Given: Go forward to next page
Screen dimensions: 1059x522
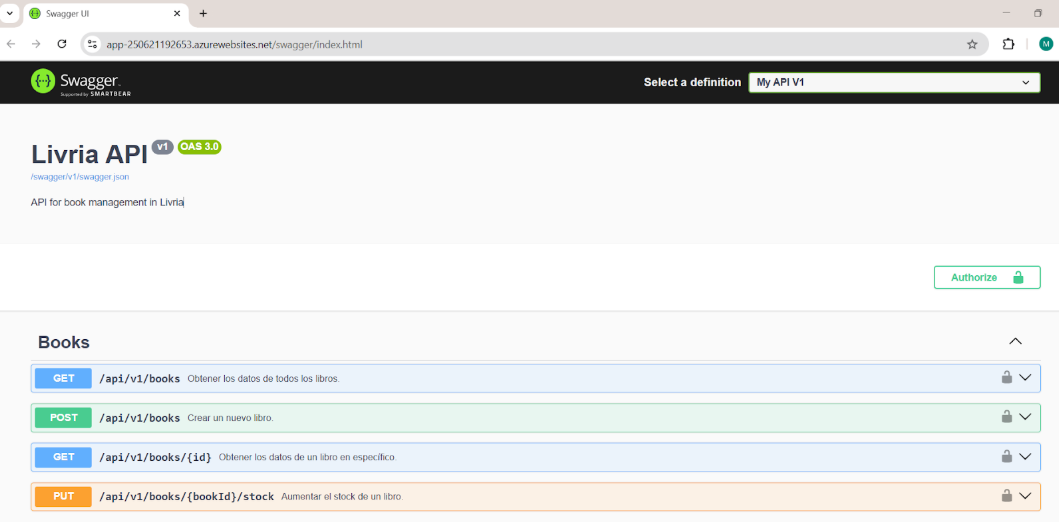Looking at the screenshot, I should click(x=36, y=44).
